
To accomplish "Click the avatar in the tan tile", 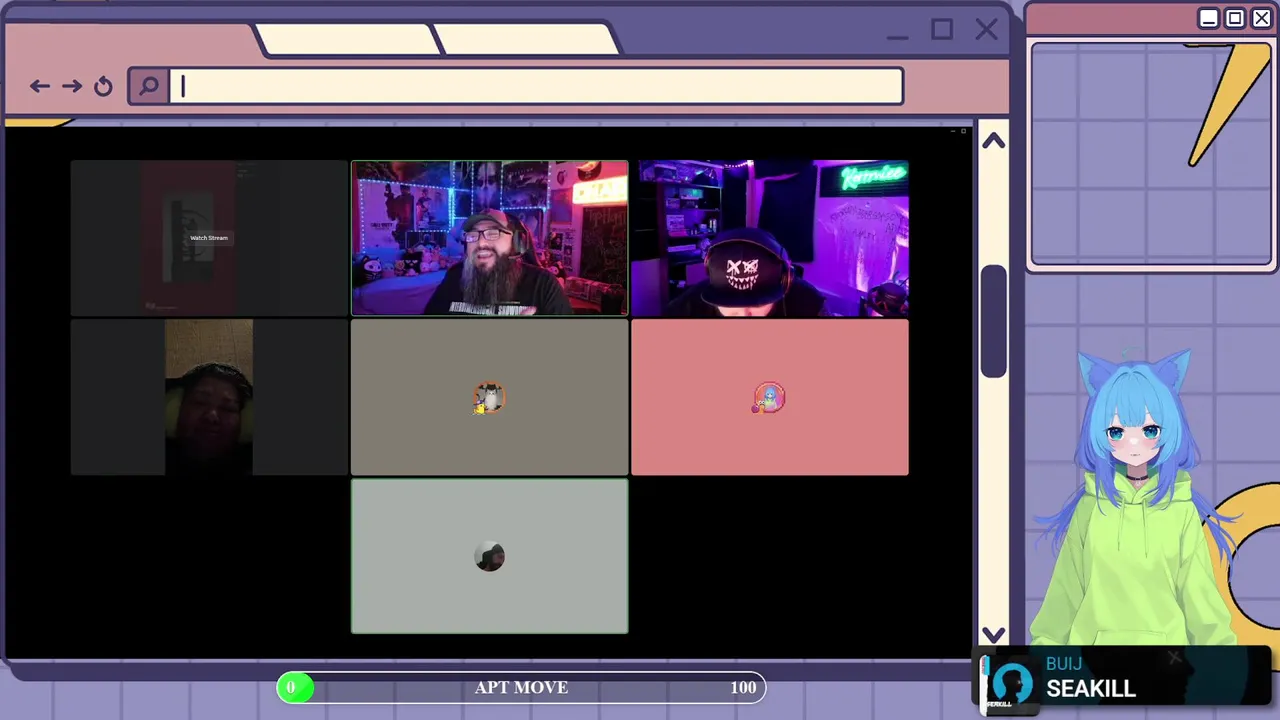I will click(489, 398).
